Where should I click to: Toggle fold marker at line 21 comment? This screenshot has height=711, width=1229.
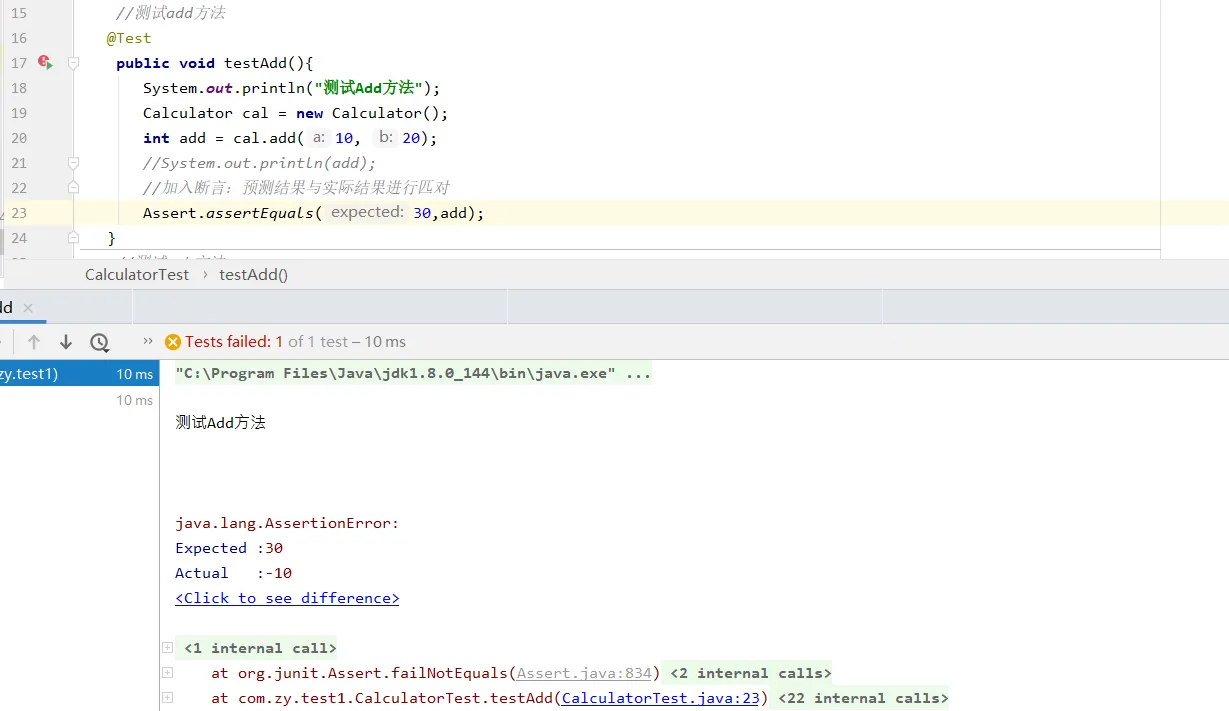[x=73, y=163]
